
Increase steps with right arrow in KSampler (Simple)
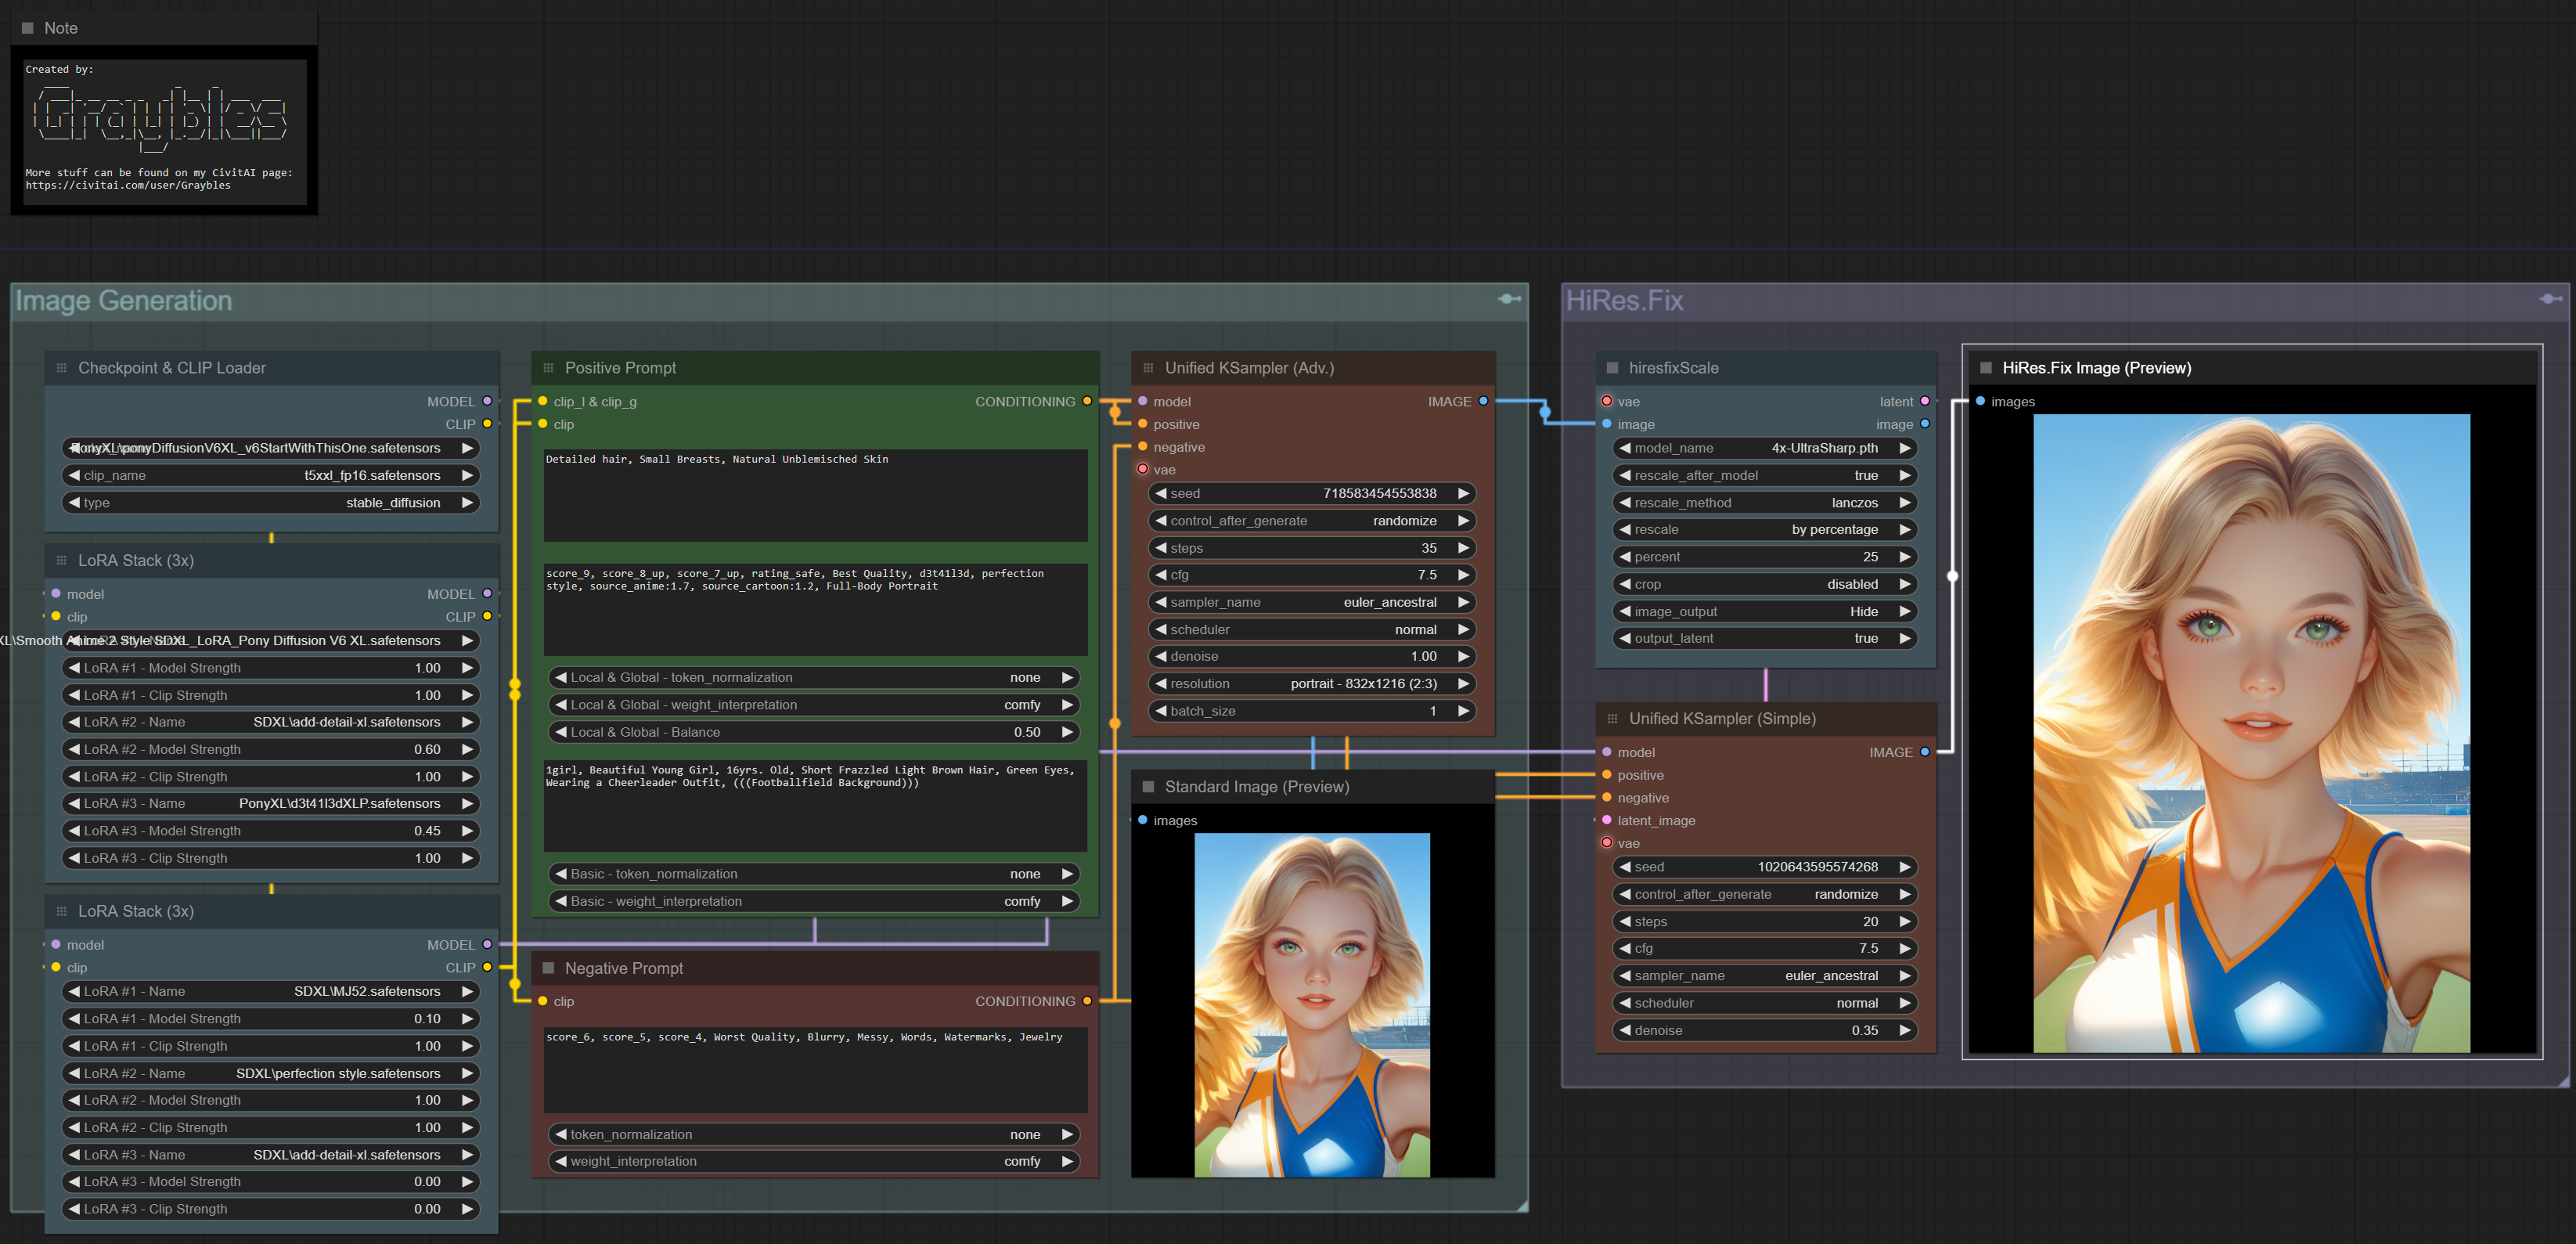1905,921
